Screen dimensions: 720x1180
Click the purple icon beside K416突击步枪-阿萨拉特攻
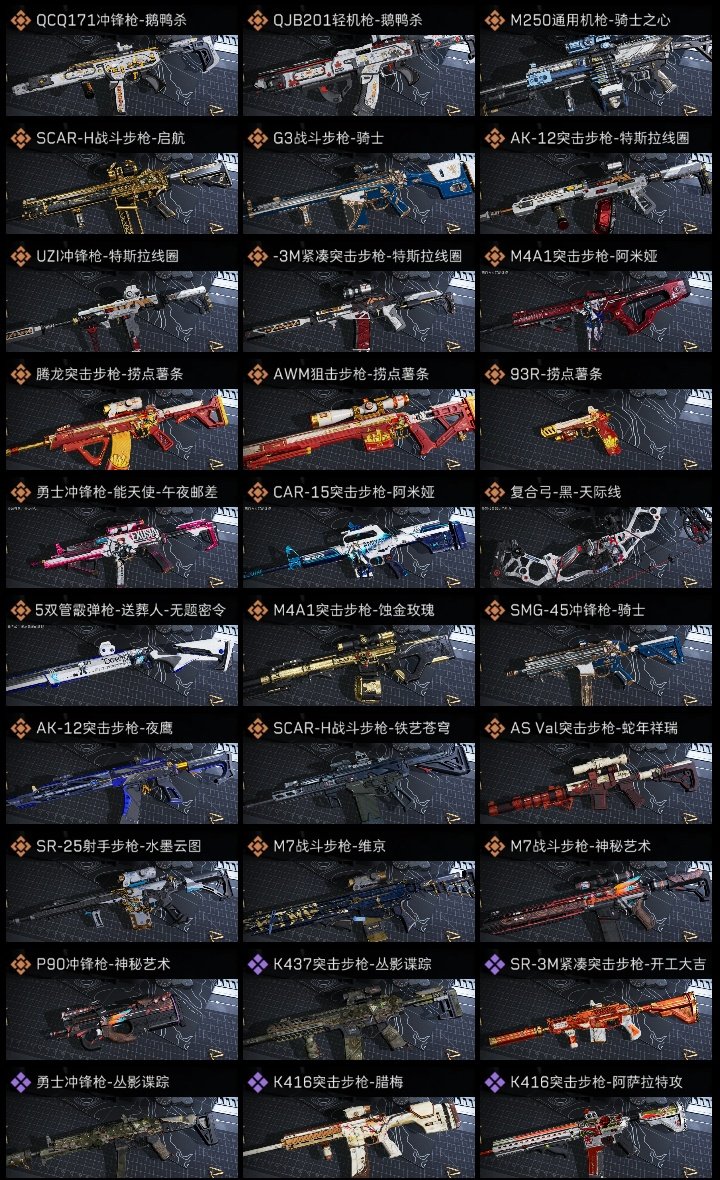(x=494, y=1082)
